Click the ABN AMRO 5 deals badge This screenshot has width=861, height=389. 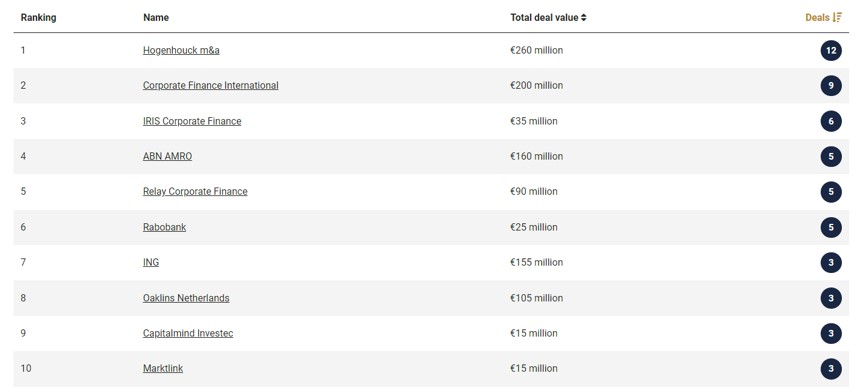pyautogui.click(x=831, y=157)
